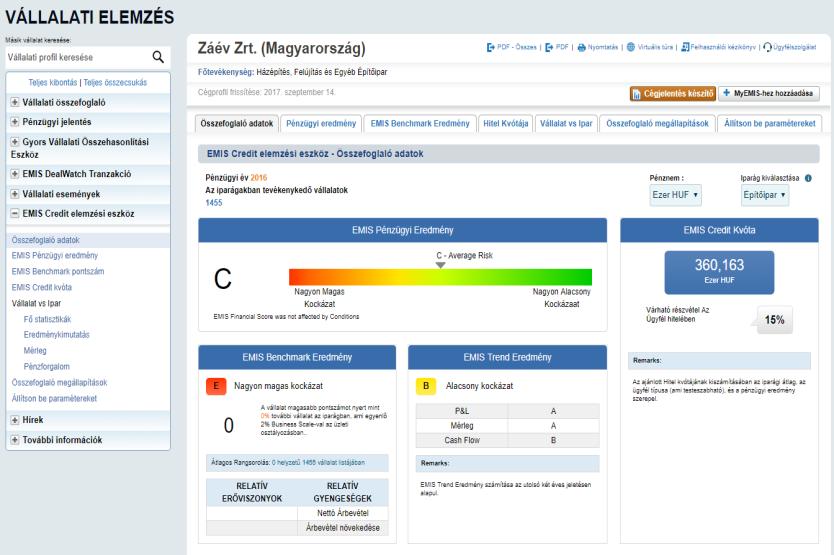Viewport: 834px width, 555px height.
Task: Click the PDF - Összes export icon
Action: [x=490, y=47]
